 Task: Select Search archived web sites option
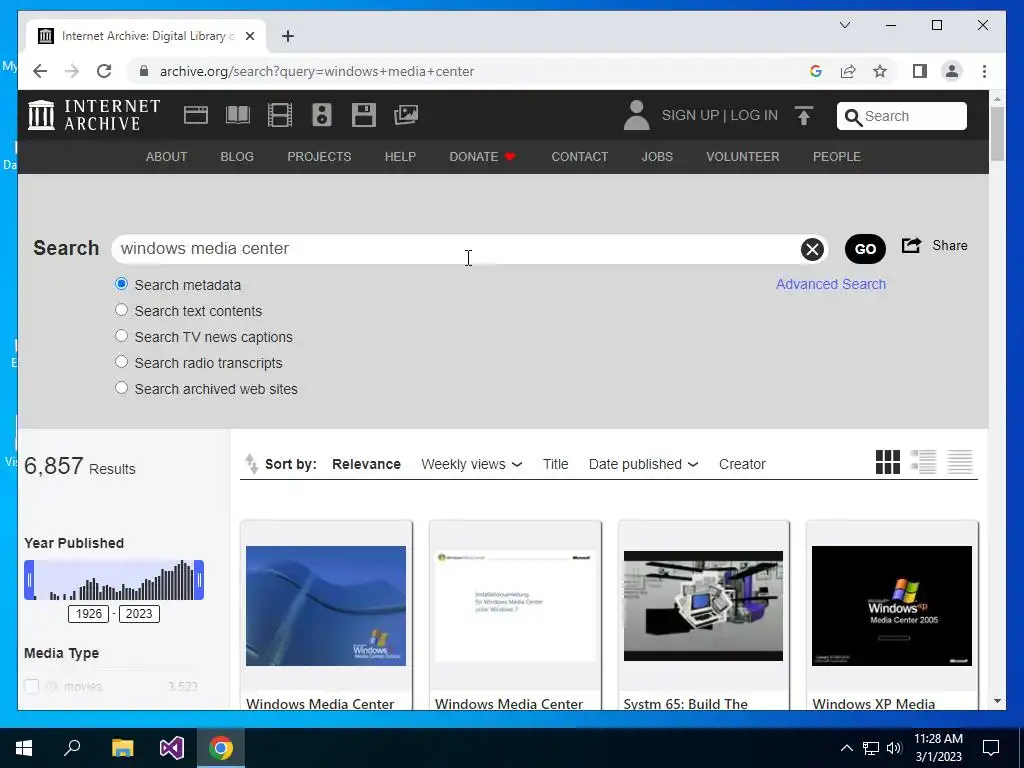[121, 388]
